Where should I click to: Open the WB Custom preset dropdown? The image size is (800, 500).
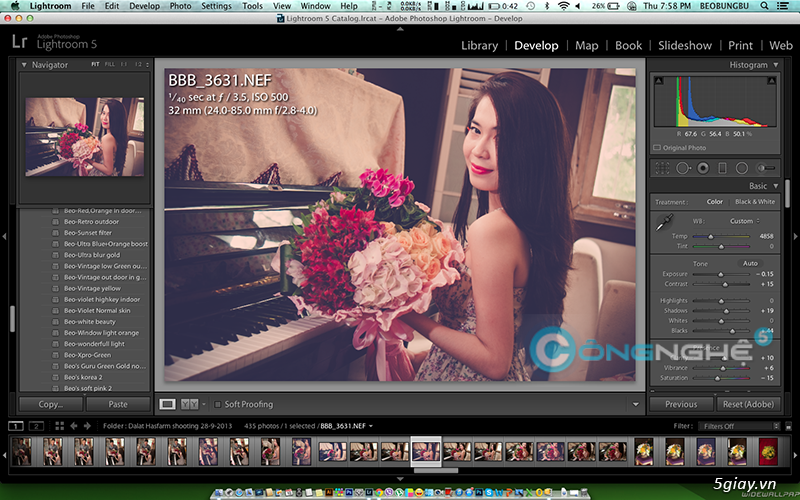click(x=743, y=221)
